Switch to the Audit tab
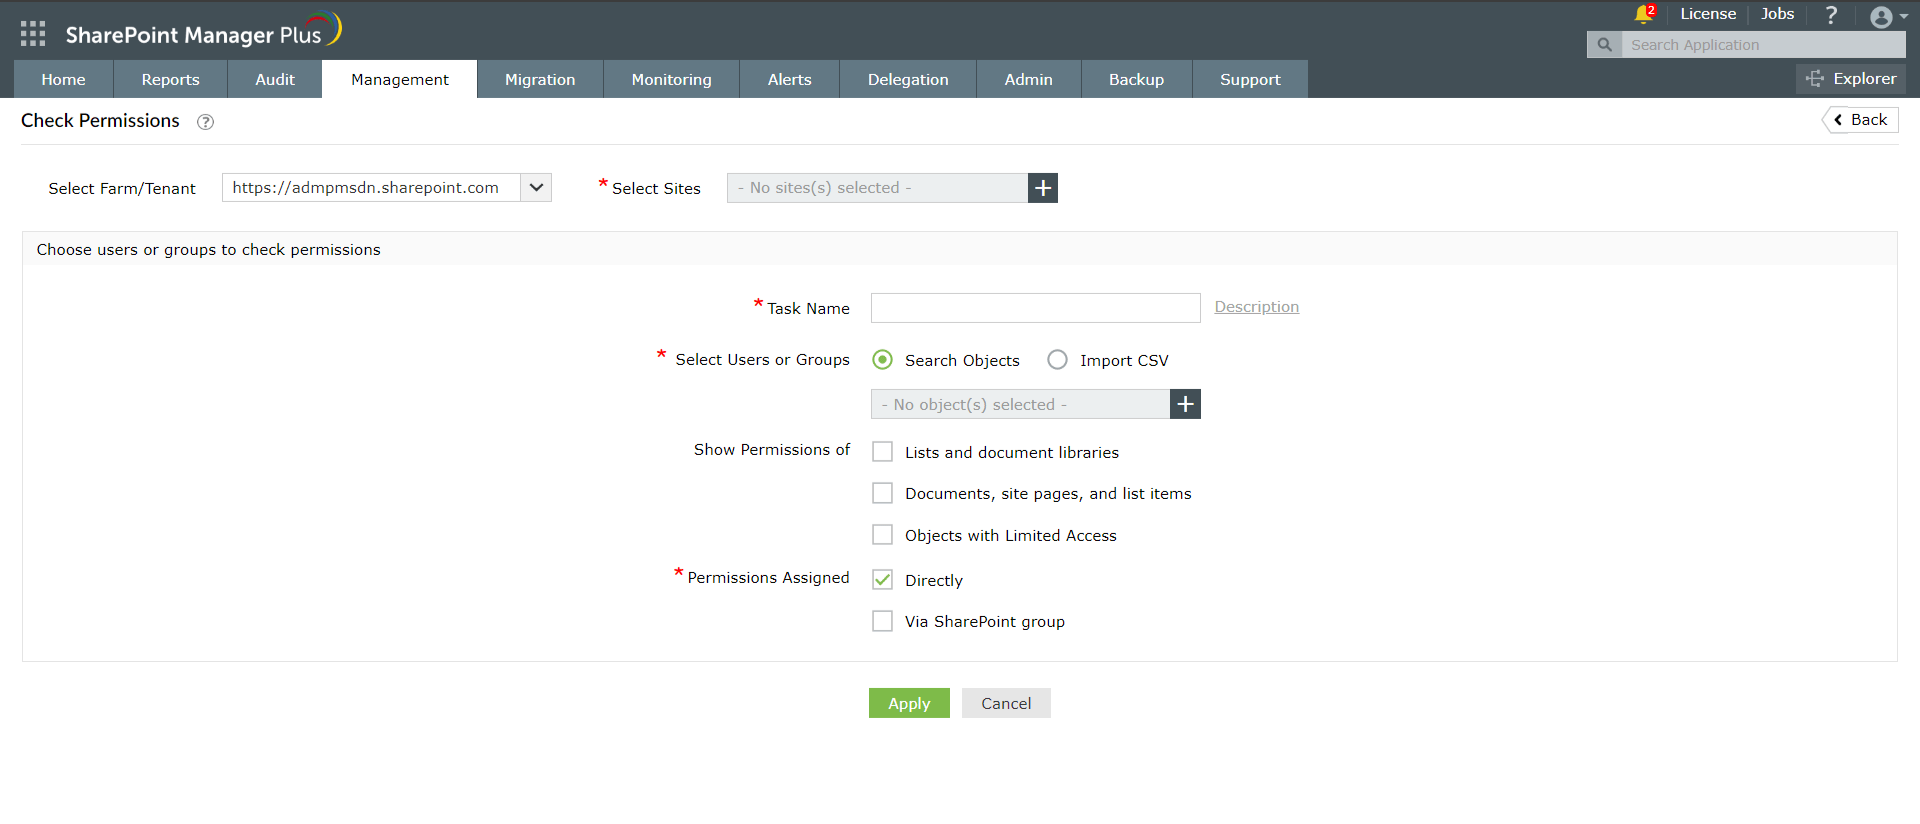The image size is (1920, 824). pyautogui.click(x=275, y=79)
